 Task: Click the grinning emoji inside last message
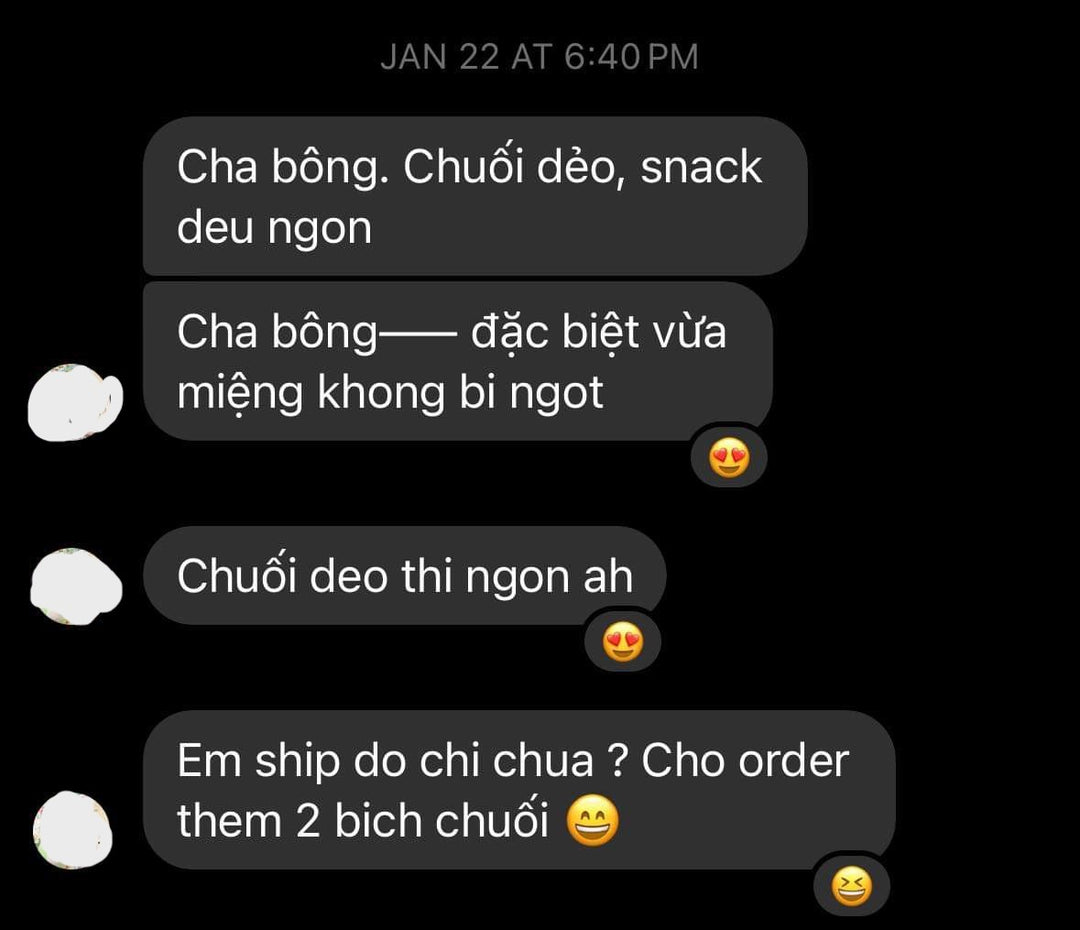pos(592,820)
